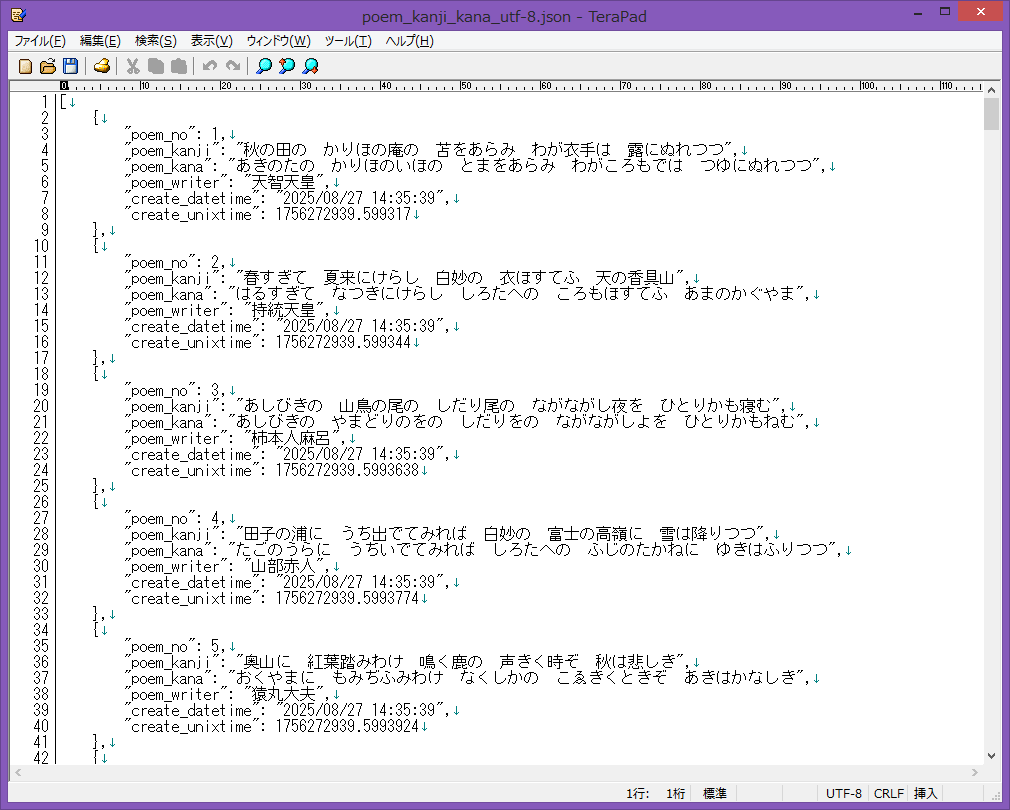Click the Find Next magnifier icon

tap(310, 66)
